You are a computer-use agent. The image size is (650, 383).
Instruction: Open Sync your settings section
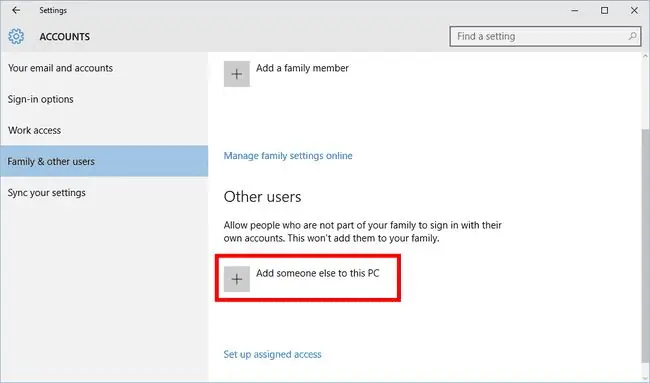(104, 192)
